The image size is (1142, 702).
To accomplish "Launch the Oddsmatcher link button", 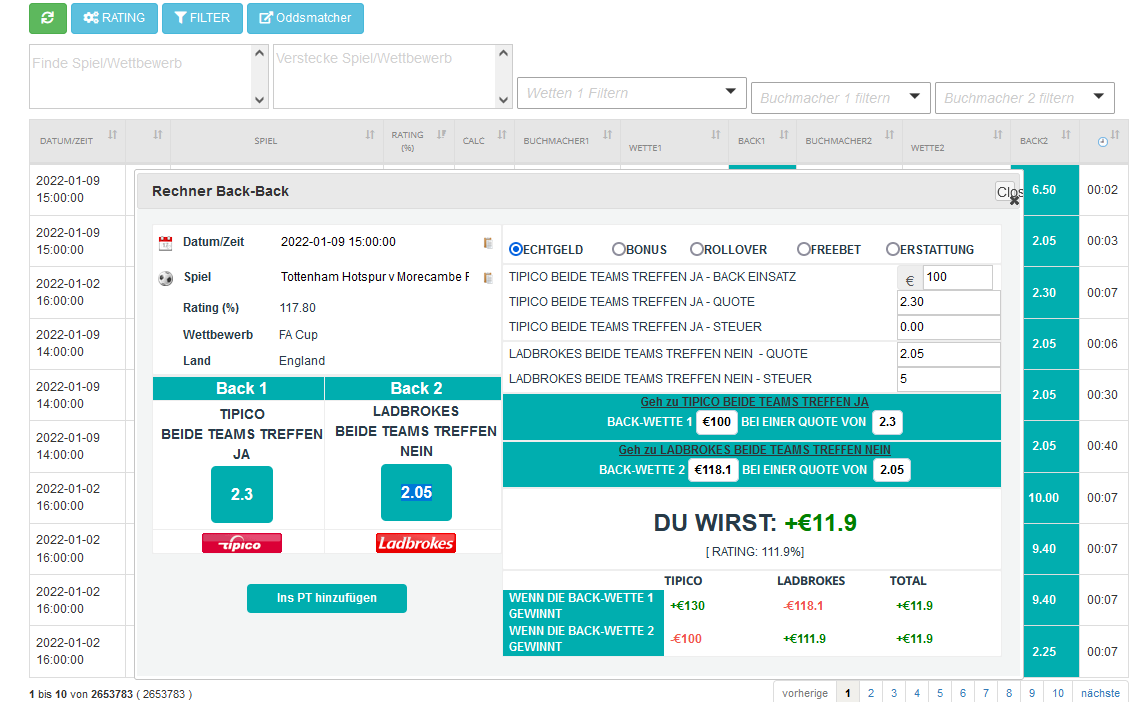I will pyautogui.click(x=305, y=18).
